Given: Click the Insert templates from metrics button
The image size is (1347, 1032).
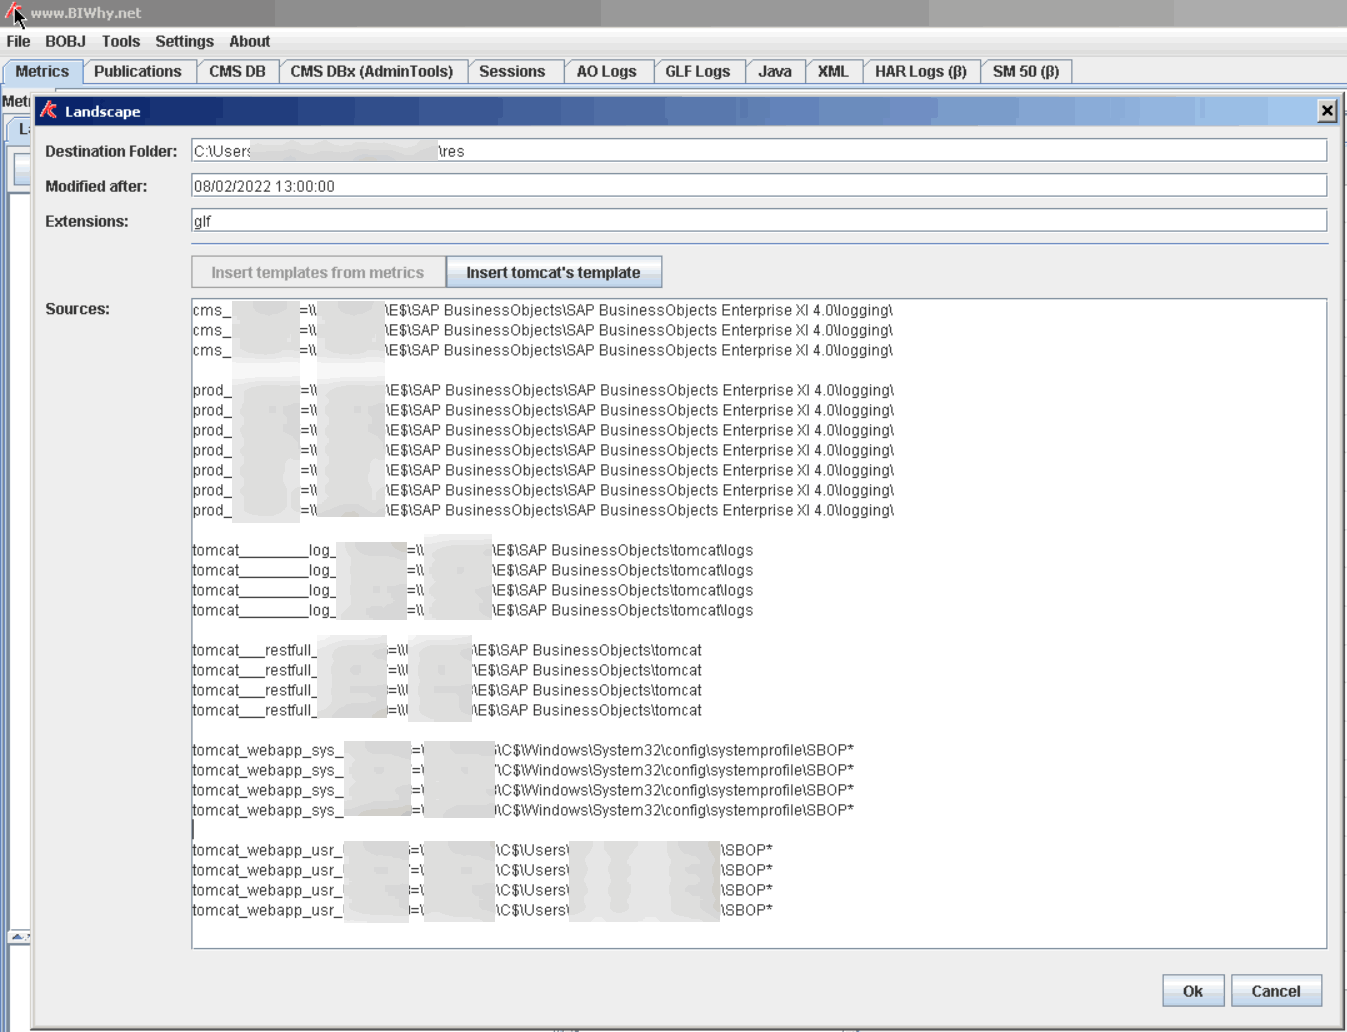Looking at the screenshot, I should [318, 272].
